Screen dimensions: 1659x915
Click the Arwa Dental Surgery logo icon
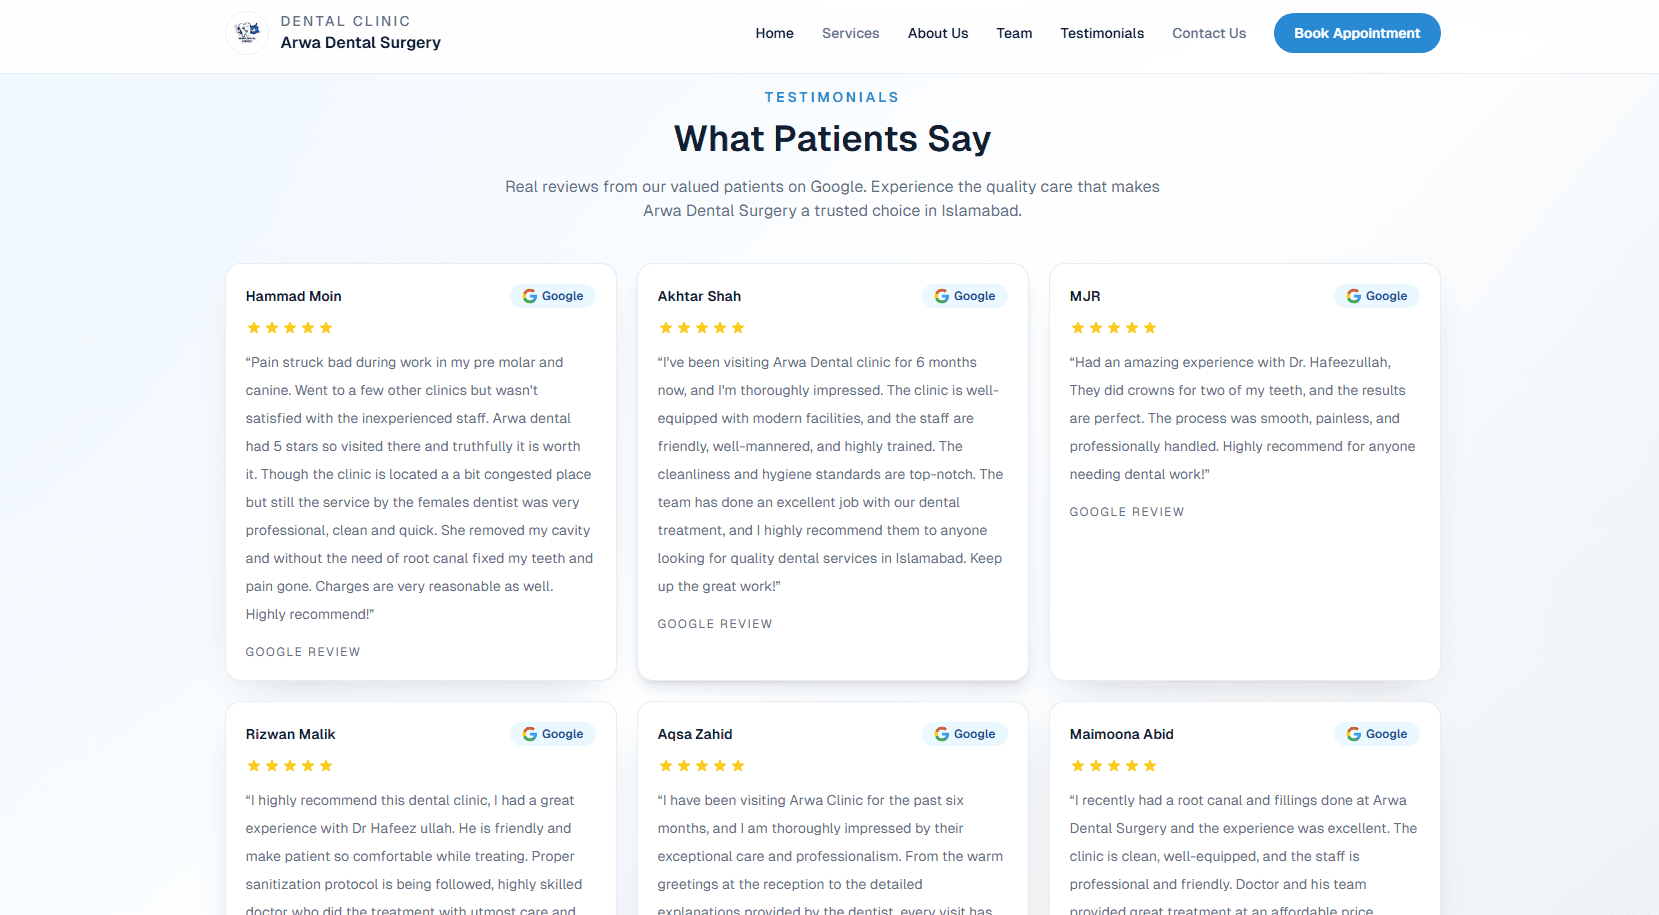247,33
